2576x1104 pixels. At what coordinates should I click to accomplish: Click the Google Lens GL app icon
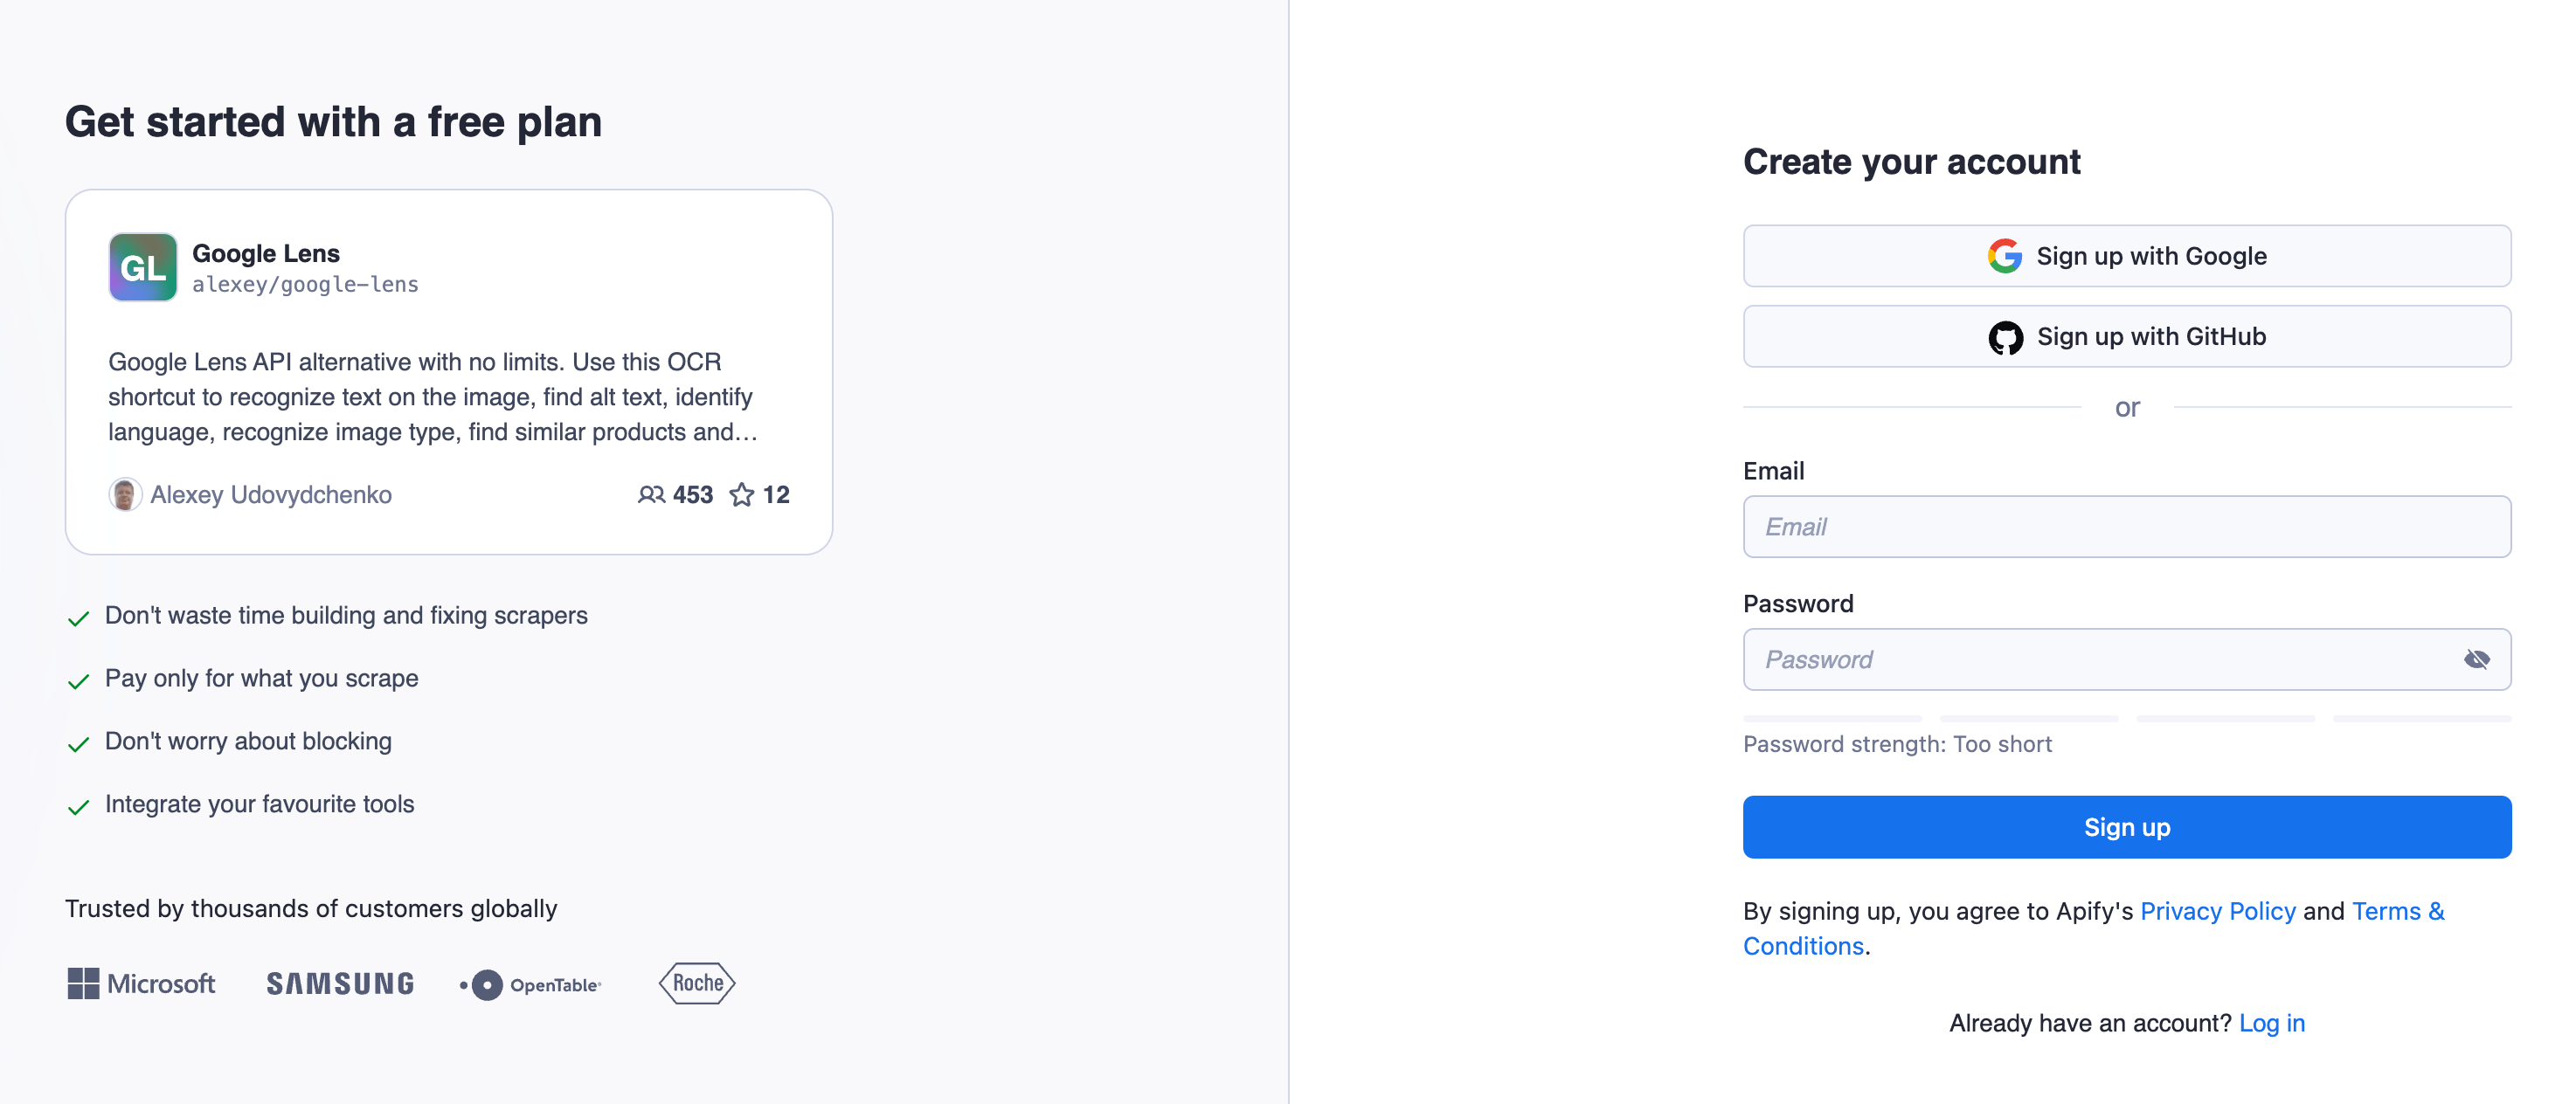(142, 266)
